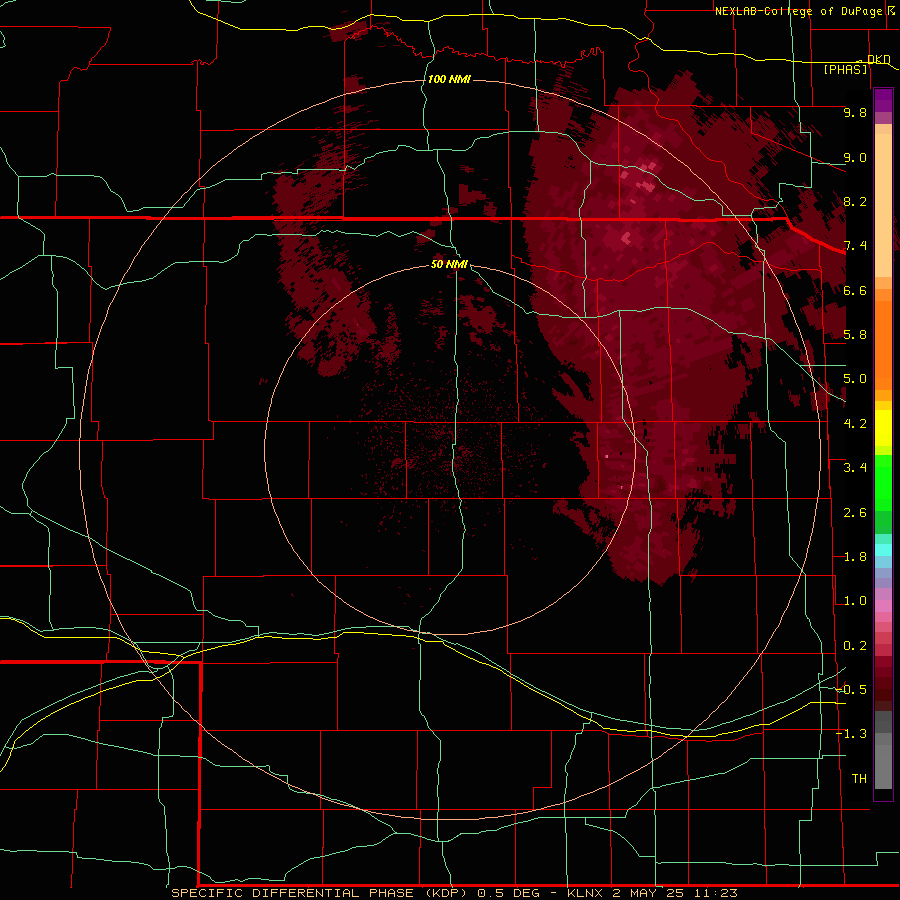Click the 1.0 scale value
Viewport: 900px width, 900px height.
coord(855,601)
